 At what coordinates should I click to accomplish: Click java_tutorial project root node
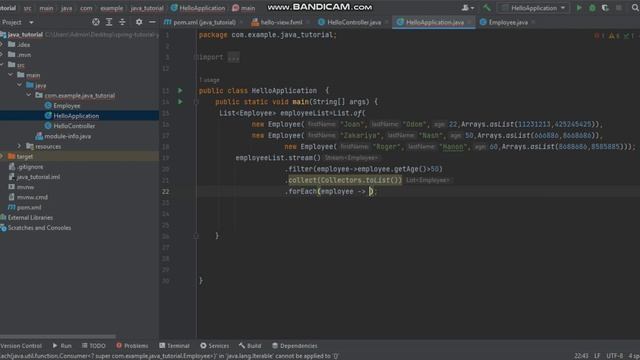coord(25,35)
